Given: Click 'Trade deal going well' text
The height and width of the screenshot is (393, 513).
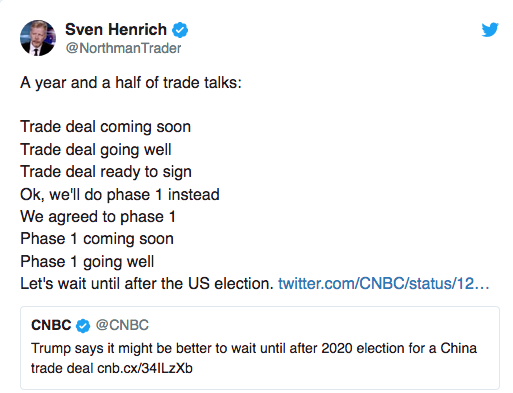Looking at the screenshot, I should click(96, 149).
